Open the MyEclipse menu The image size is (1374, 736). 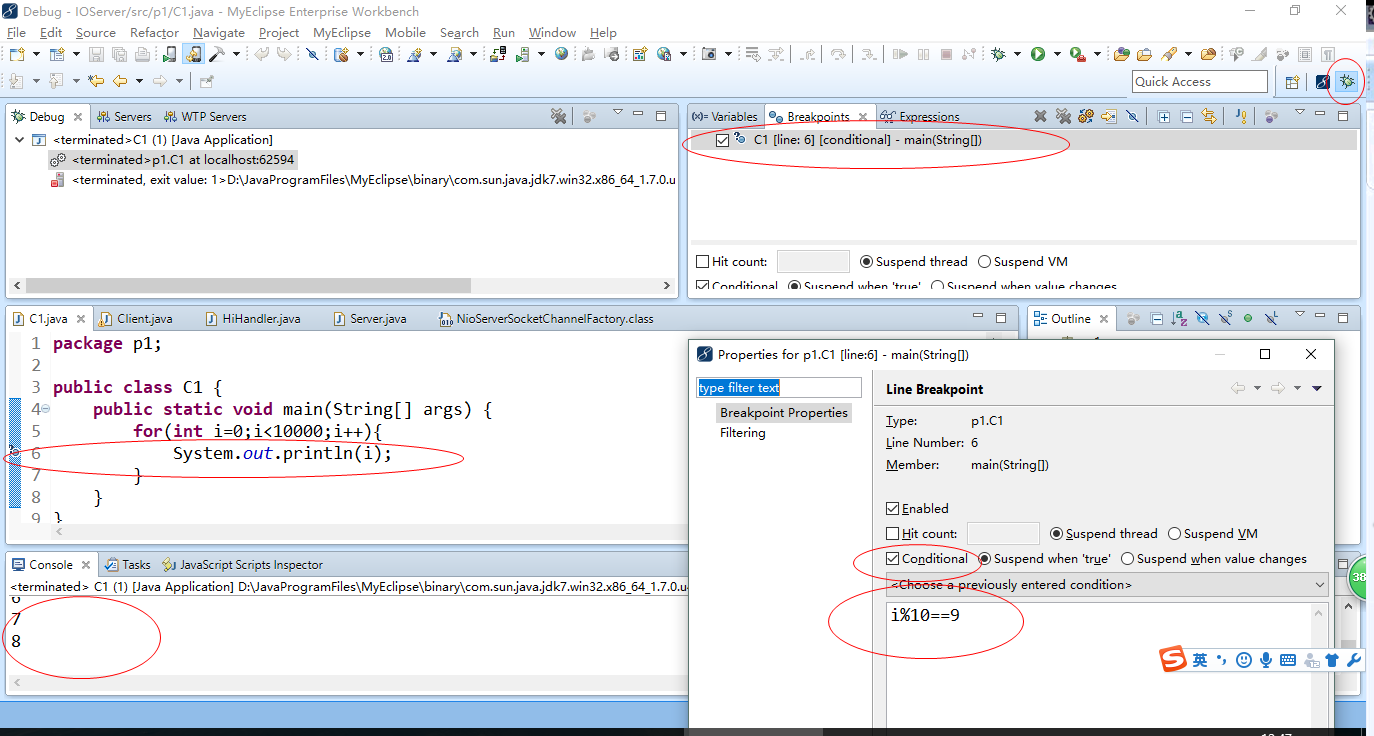[x=342, y=33]
